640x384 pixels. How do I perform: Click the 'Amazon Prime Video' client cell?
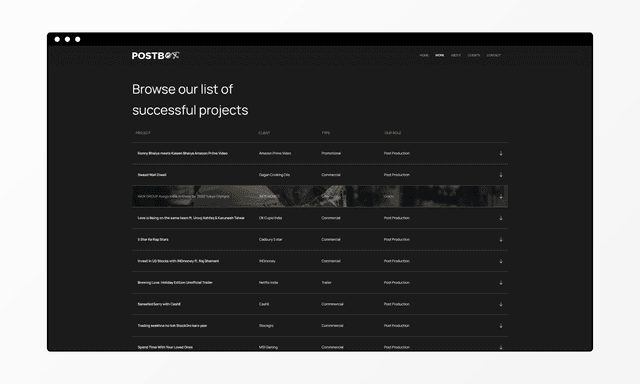click(x=275, y=153)
